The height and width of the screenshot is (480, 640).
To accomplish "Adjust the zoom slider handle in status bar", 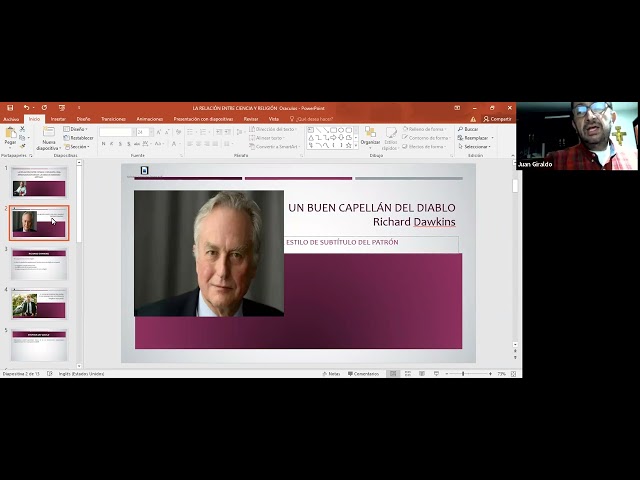I will pyautogui.click(x=463, y=373).
